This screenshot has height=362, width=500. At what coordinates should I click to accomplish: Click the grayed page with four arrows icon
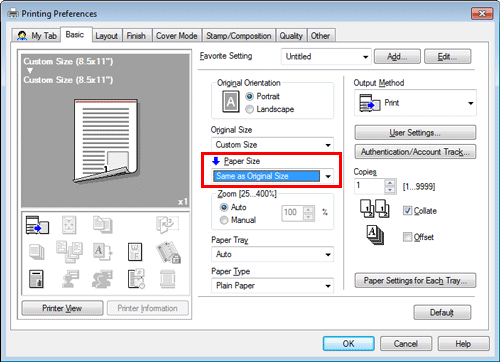(x=69, y=225)
